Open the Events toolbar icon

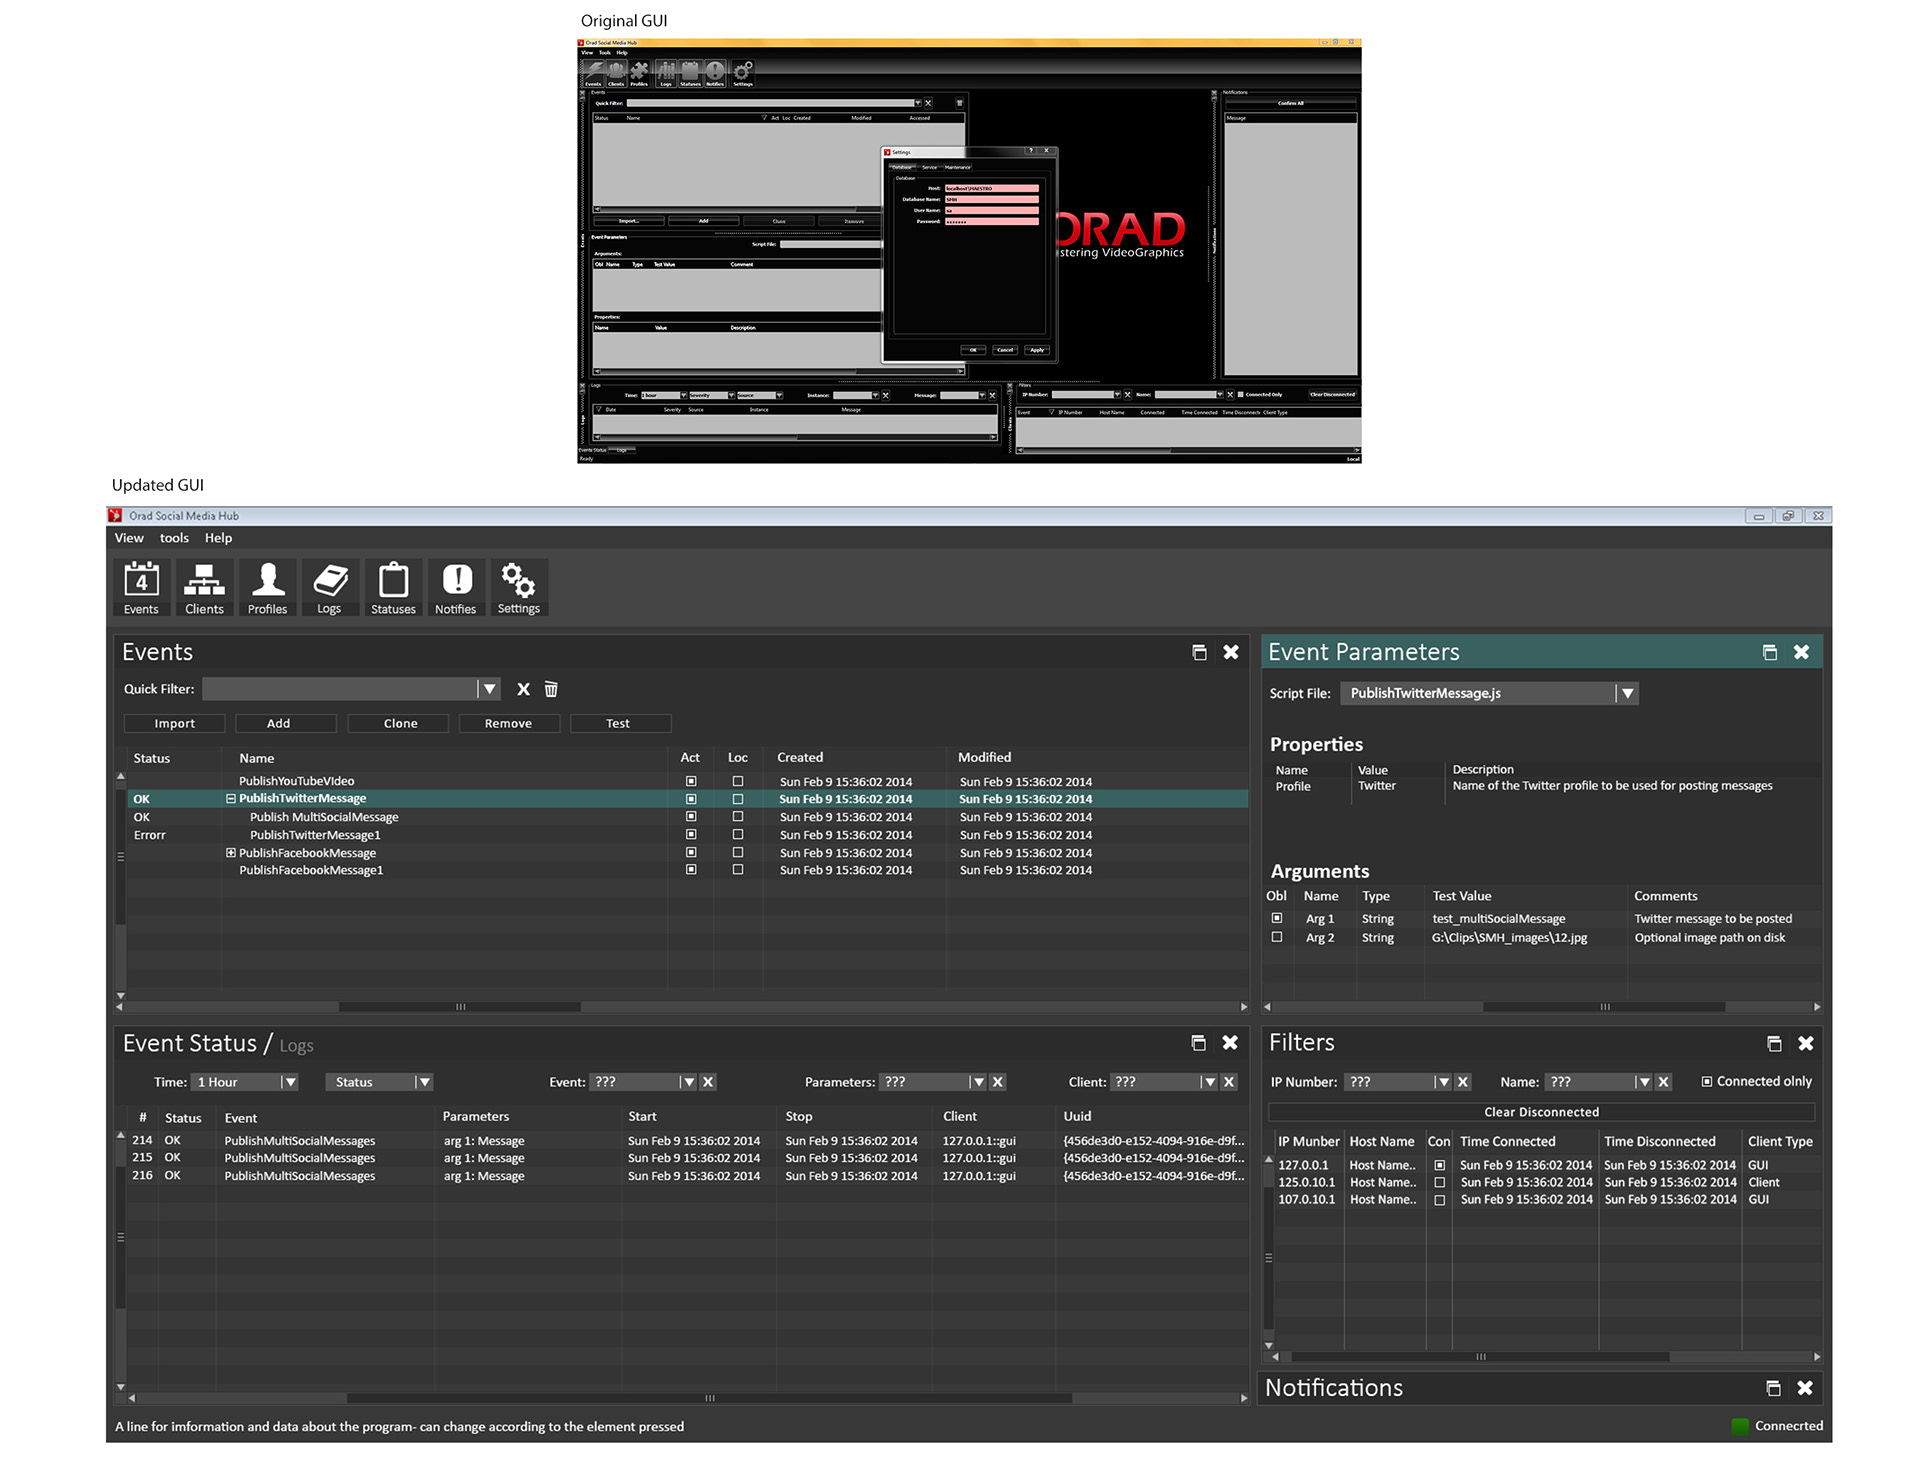coord(141,587)
